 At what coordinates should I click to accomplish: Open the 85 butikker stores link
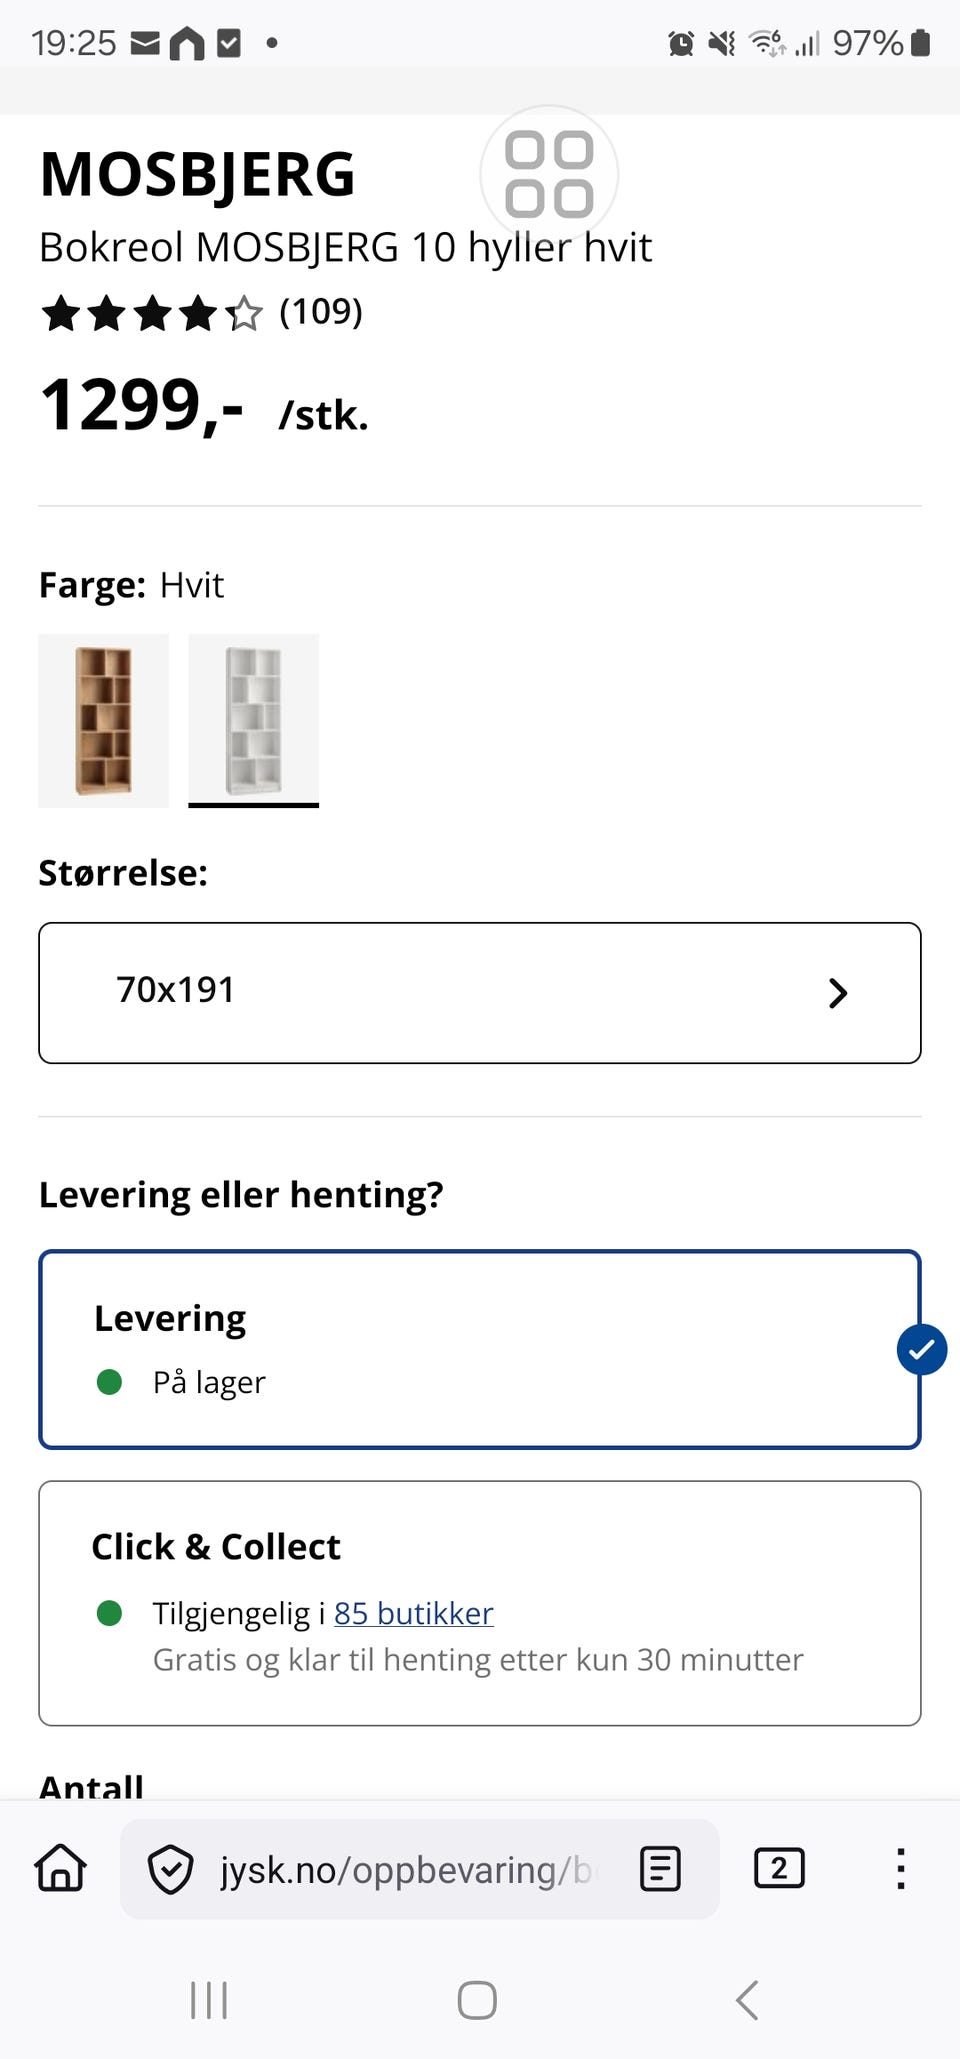414,1613
